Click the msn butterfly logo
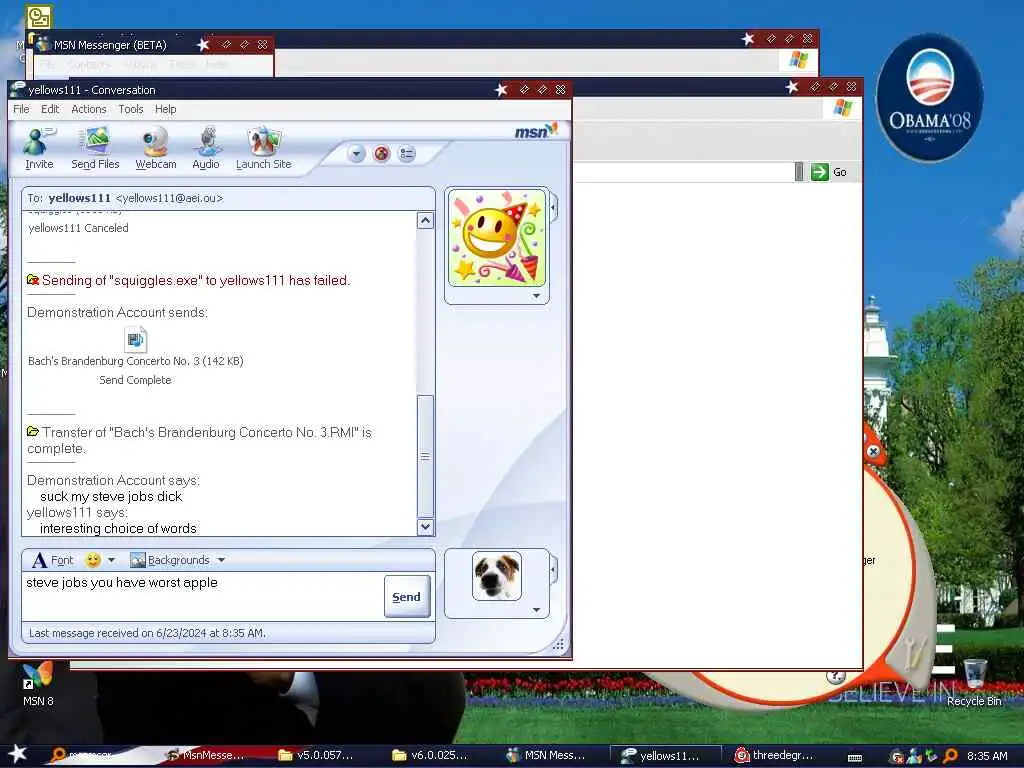The image size is (1024, 768). click(x=536, y=131)
